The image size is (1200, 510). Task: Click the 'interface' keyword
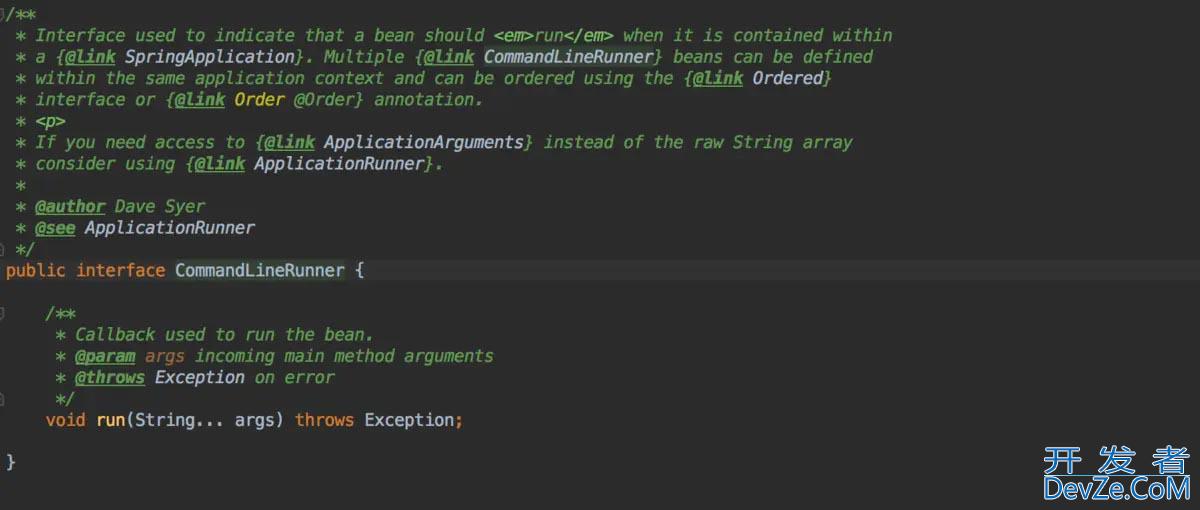[x=120, y=271]
